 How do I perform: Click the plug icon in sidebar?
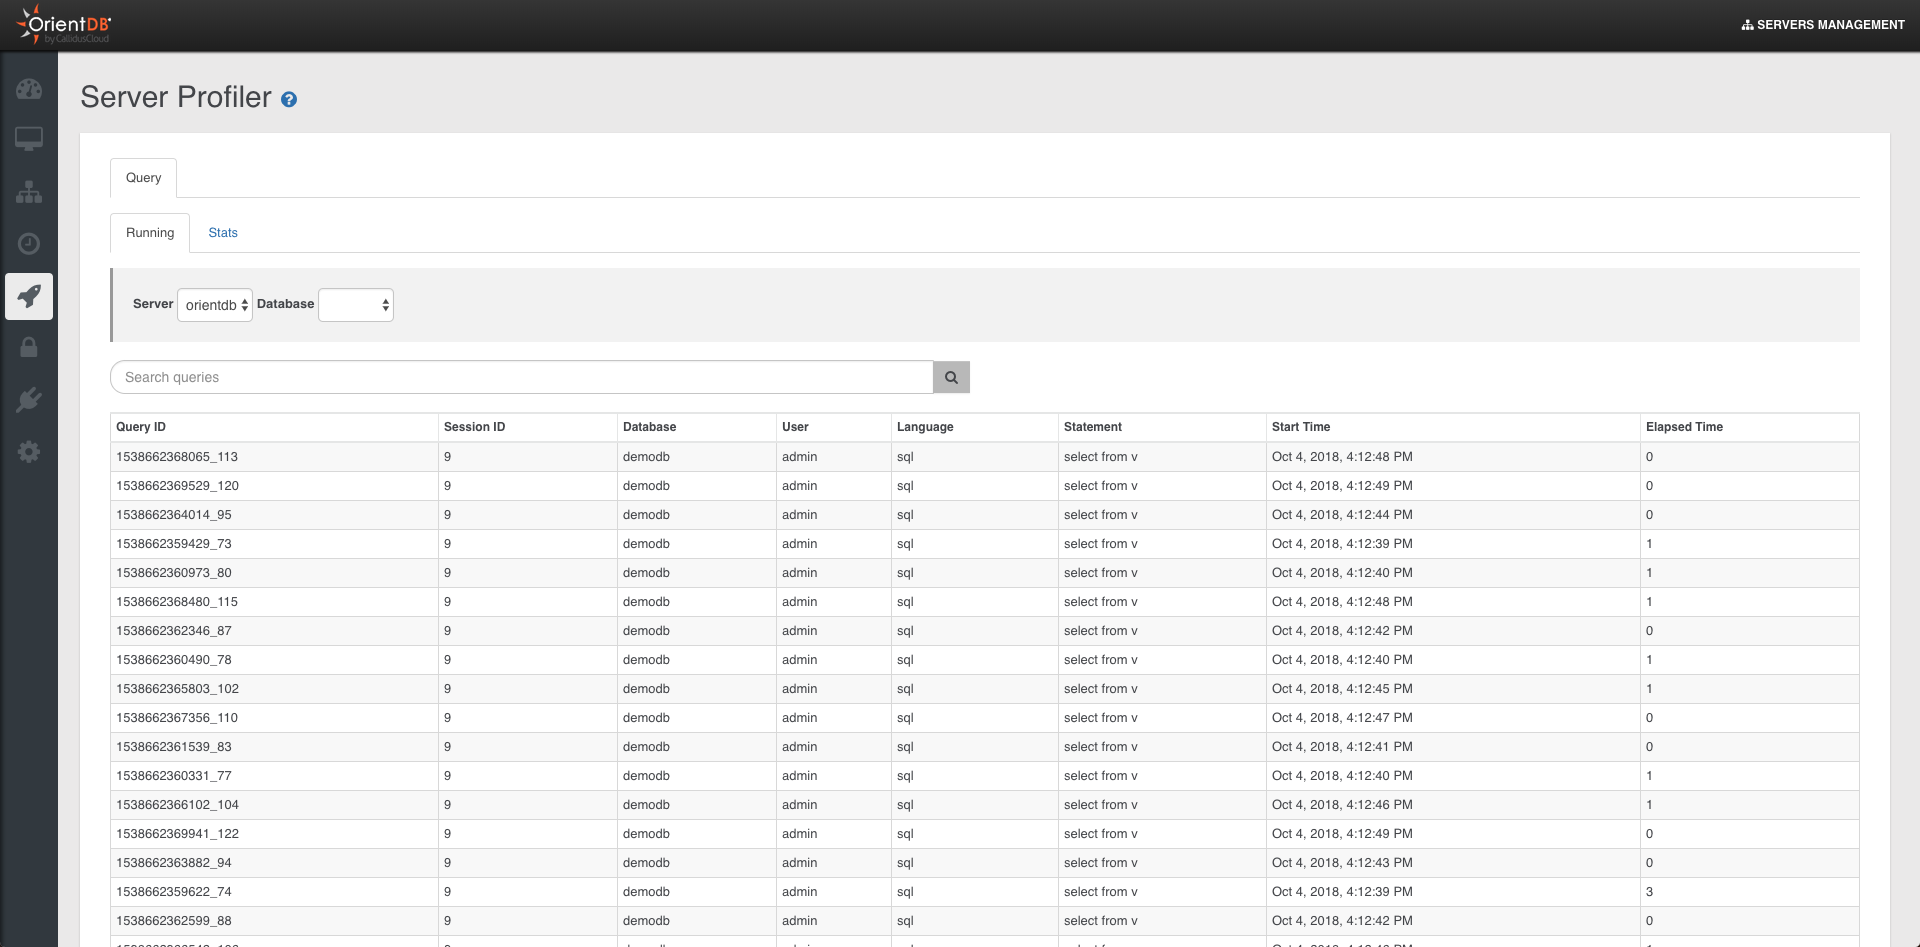click(29, 400)
